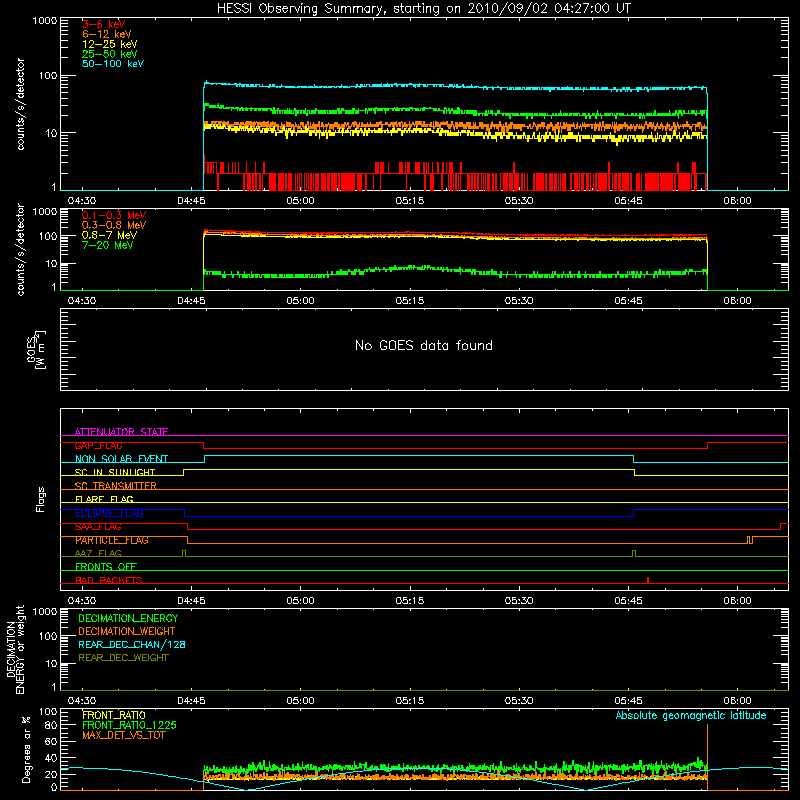Click the 0.8-7 MeV legend label
800x800 pixels.
point(109,235)
